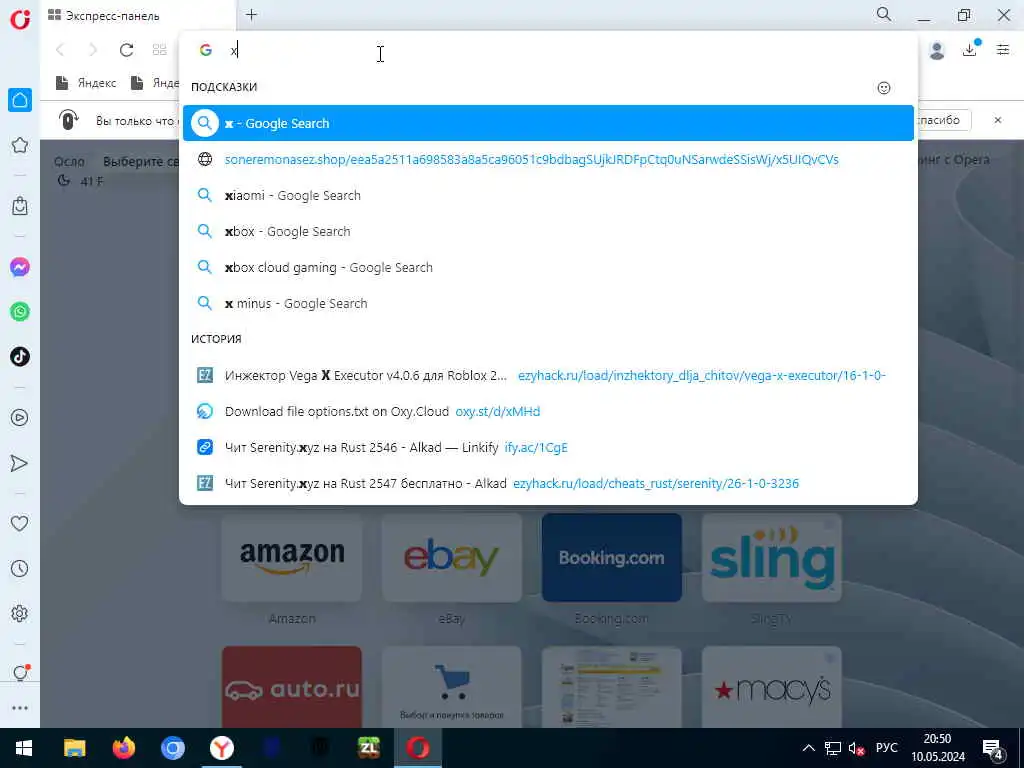The width and height of the screenshot is (1024, 768).
Task: Launch Yandex Browser from the taskbar
Action: click(x=222, y=748)
